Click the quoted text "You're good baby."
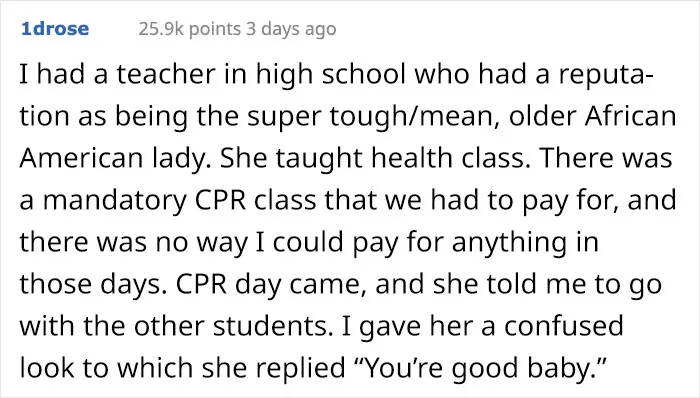Image resolution: width=700 pixels, height=398 pixels. [480, 369]
